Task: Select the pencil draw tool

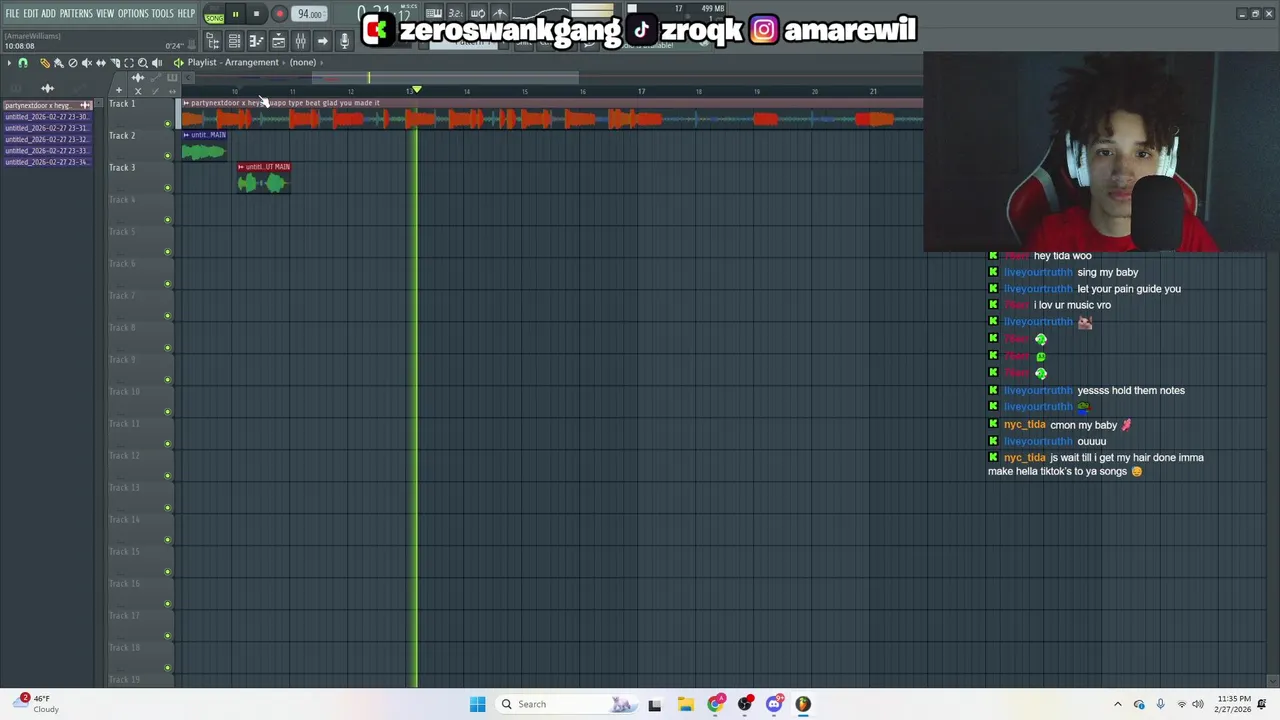Action: click(x=44, y=63)
